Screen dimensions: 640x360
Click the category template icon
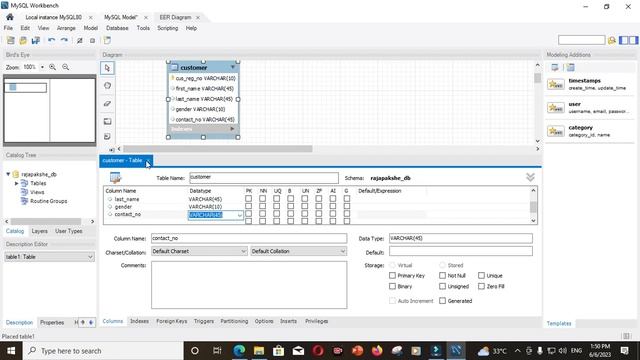[x=556, y=131]
